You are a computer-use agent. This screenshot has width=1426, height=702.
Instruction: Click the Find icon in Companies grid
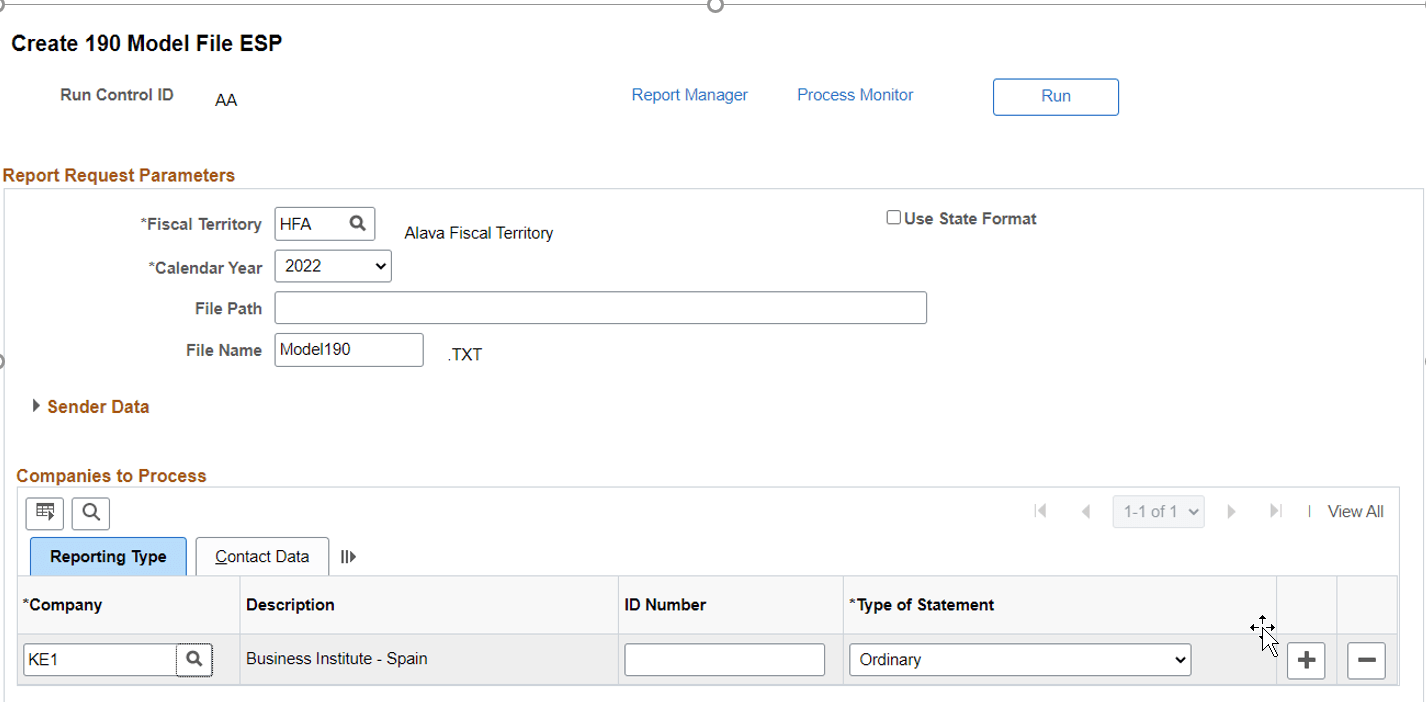coord(90,513)
